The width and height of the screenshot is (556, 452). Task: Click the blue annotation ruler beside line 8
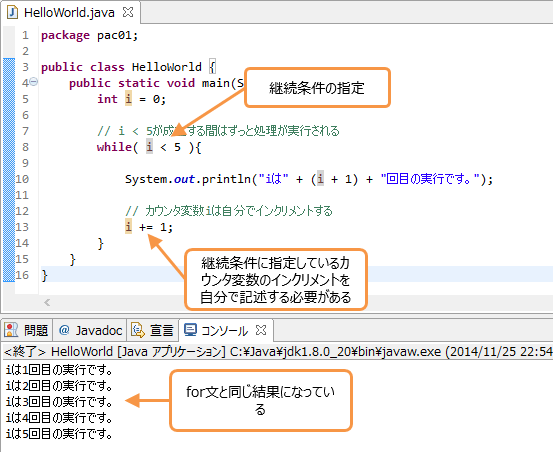pos(9,147)
